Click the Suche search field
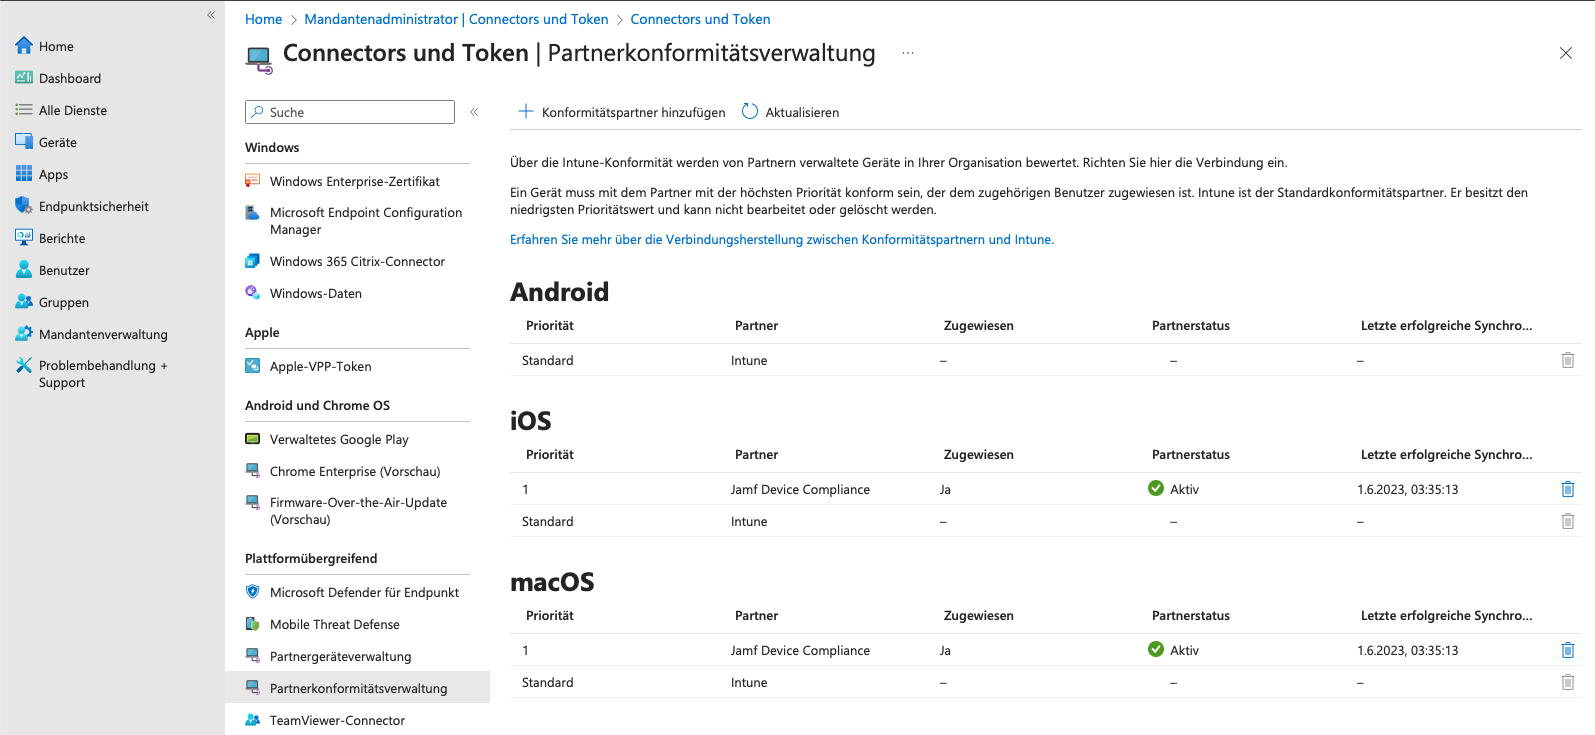Screen dimensions: 1595x735 (350, 112)
